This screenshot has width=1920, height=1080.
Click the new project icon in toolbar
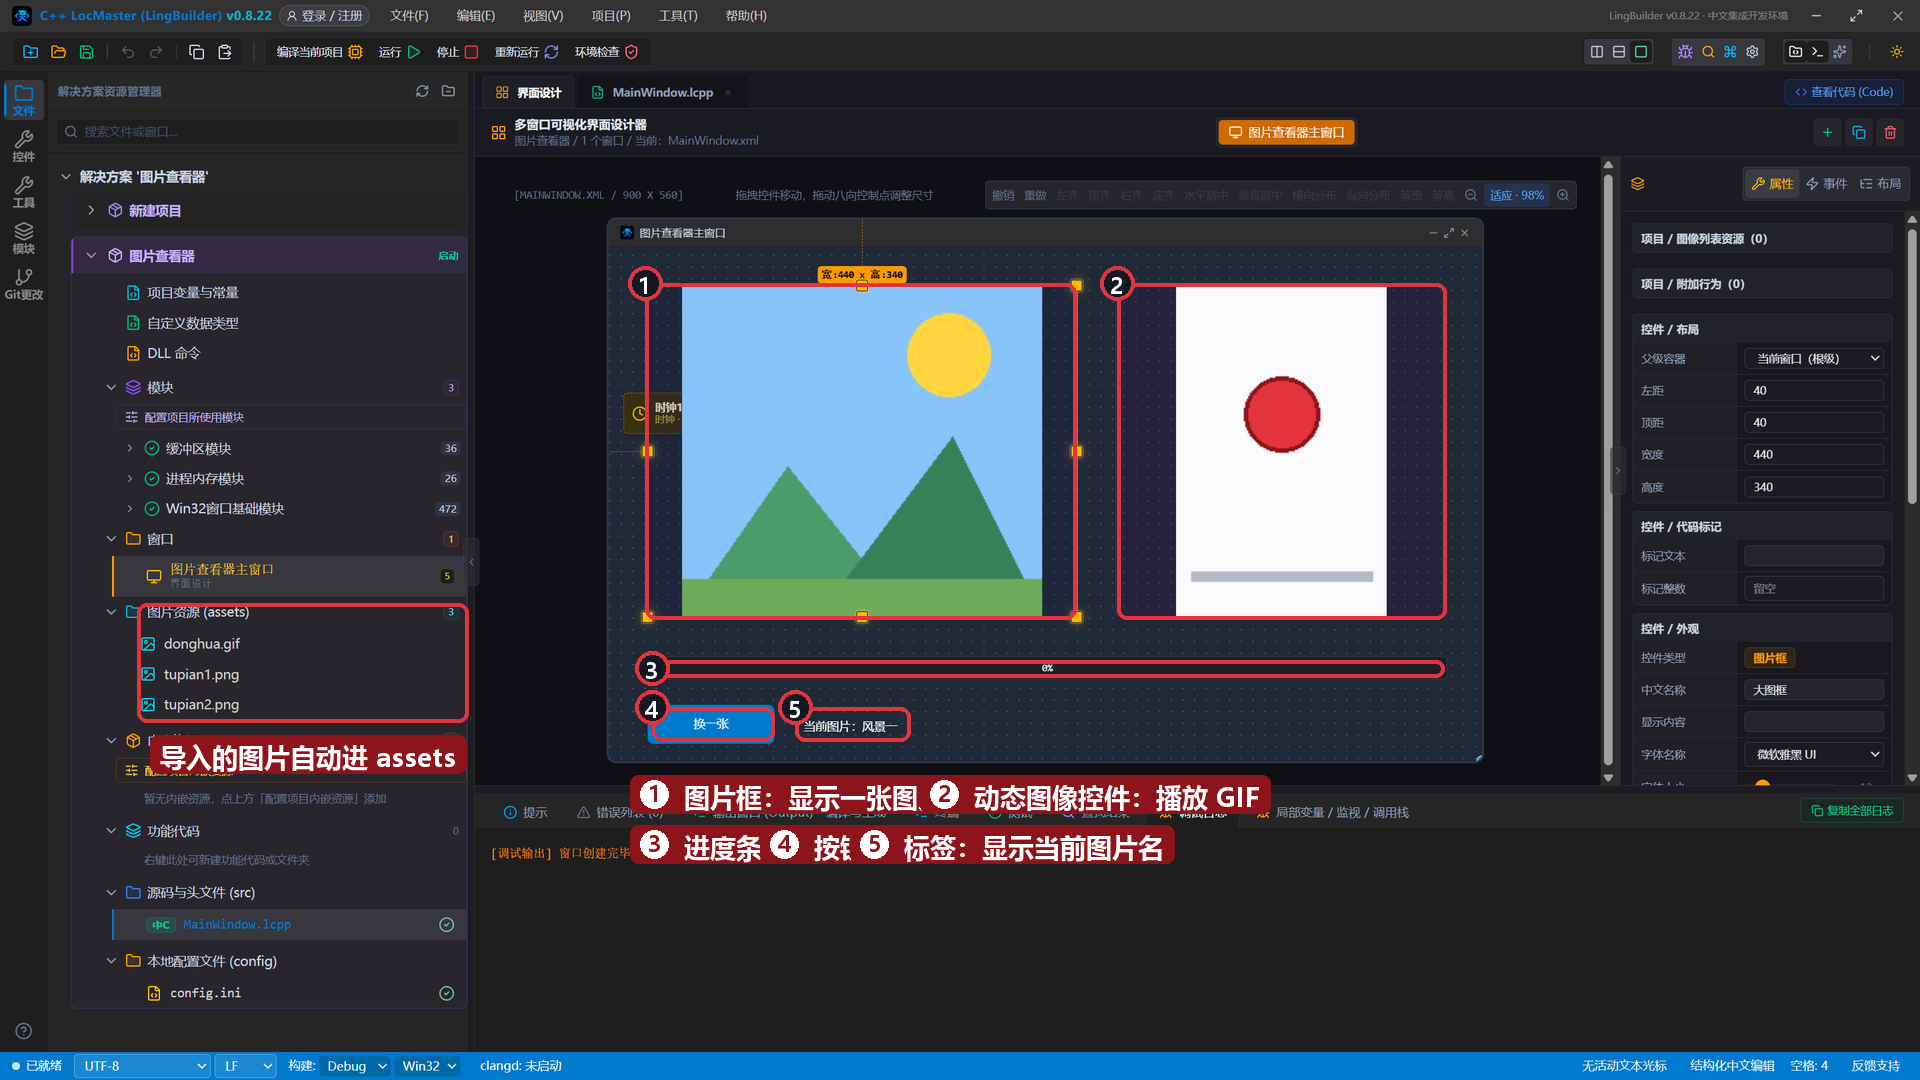click(x=30, y=52)
